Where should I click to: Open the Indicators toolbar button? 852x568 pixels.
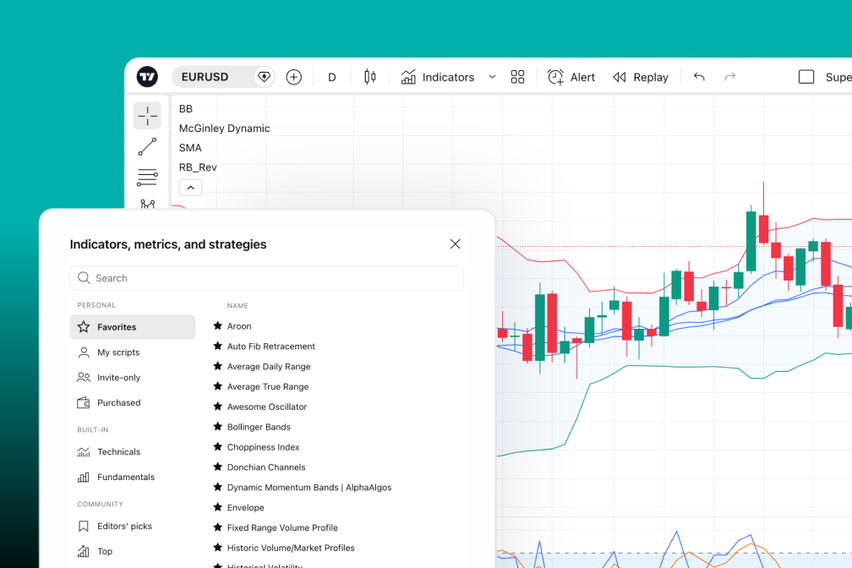point(437,77)
